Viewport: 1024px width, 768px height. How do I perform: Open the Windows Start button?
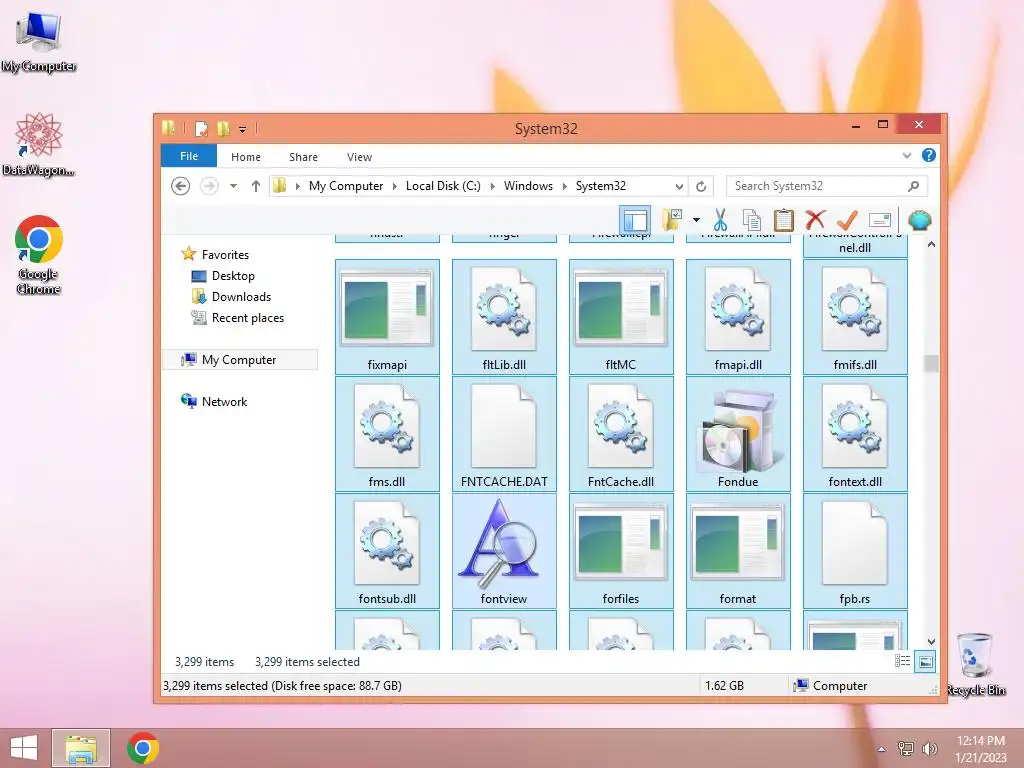(x=24, y=748)
